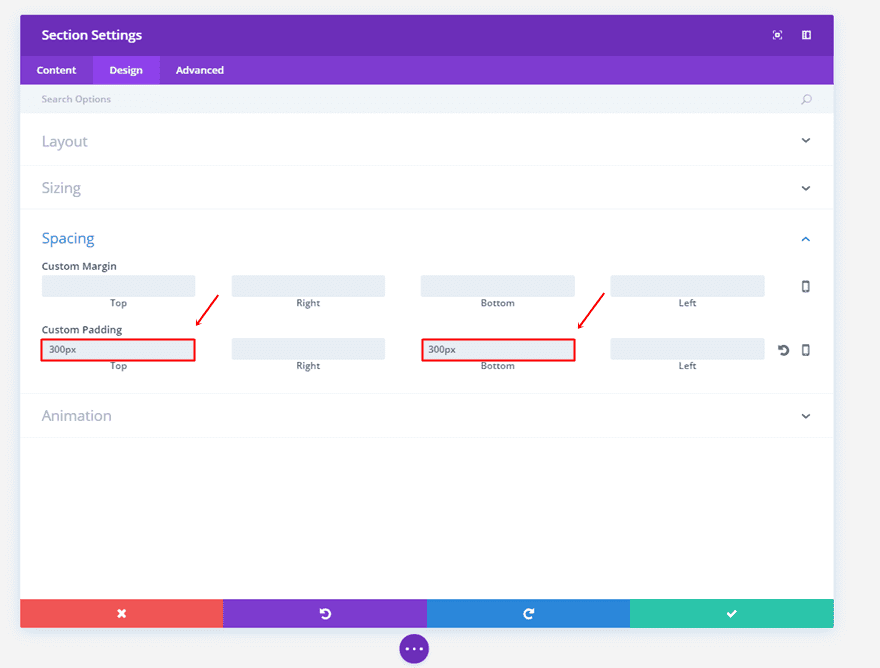This screenshot has height=668, width=880.
Task: Click the redo icon in the bottom bar
Action: (x=528, y=613)
